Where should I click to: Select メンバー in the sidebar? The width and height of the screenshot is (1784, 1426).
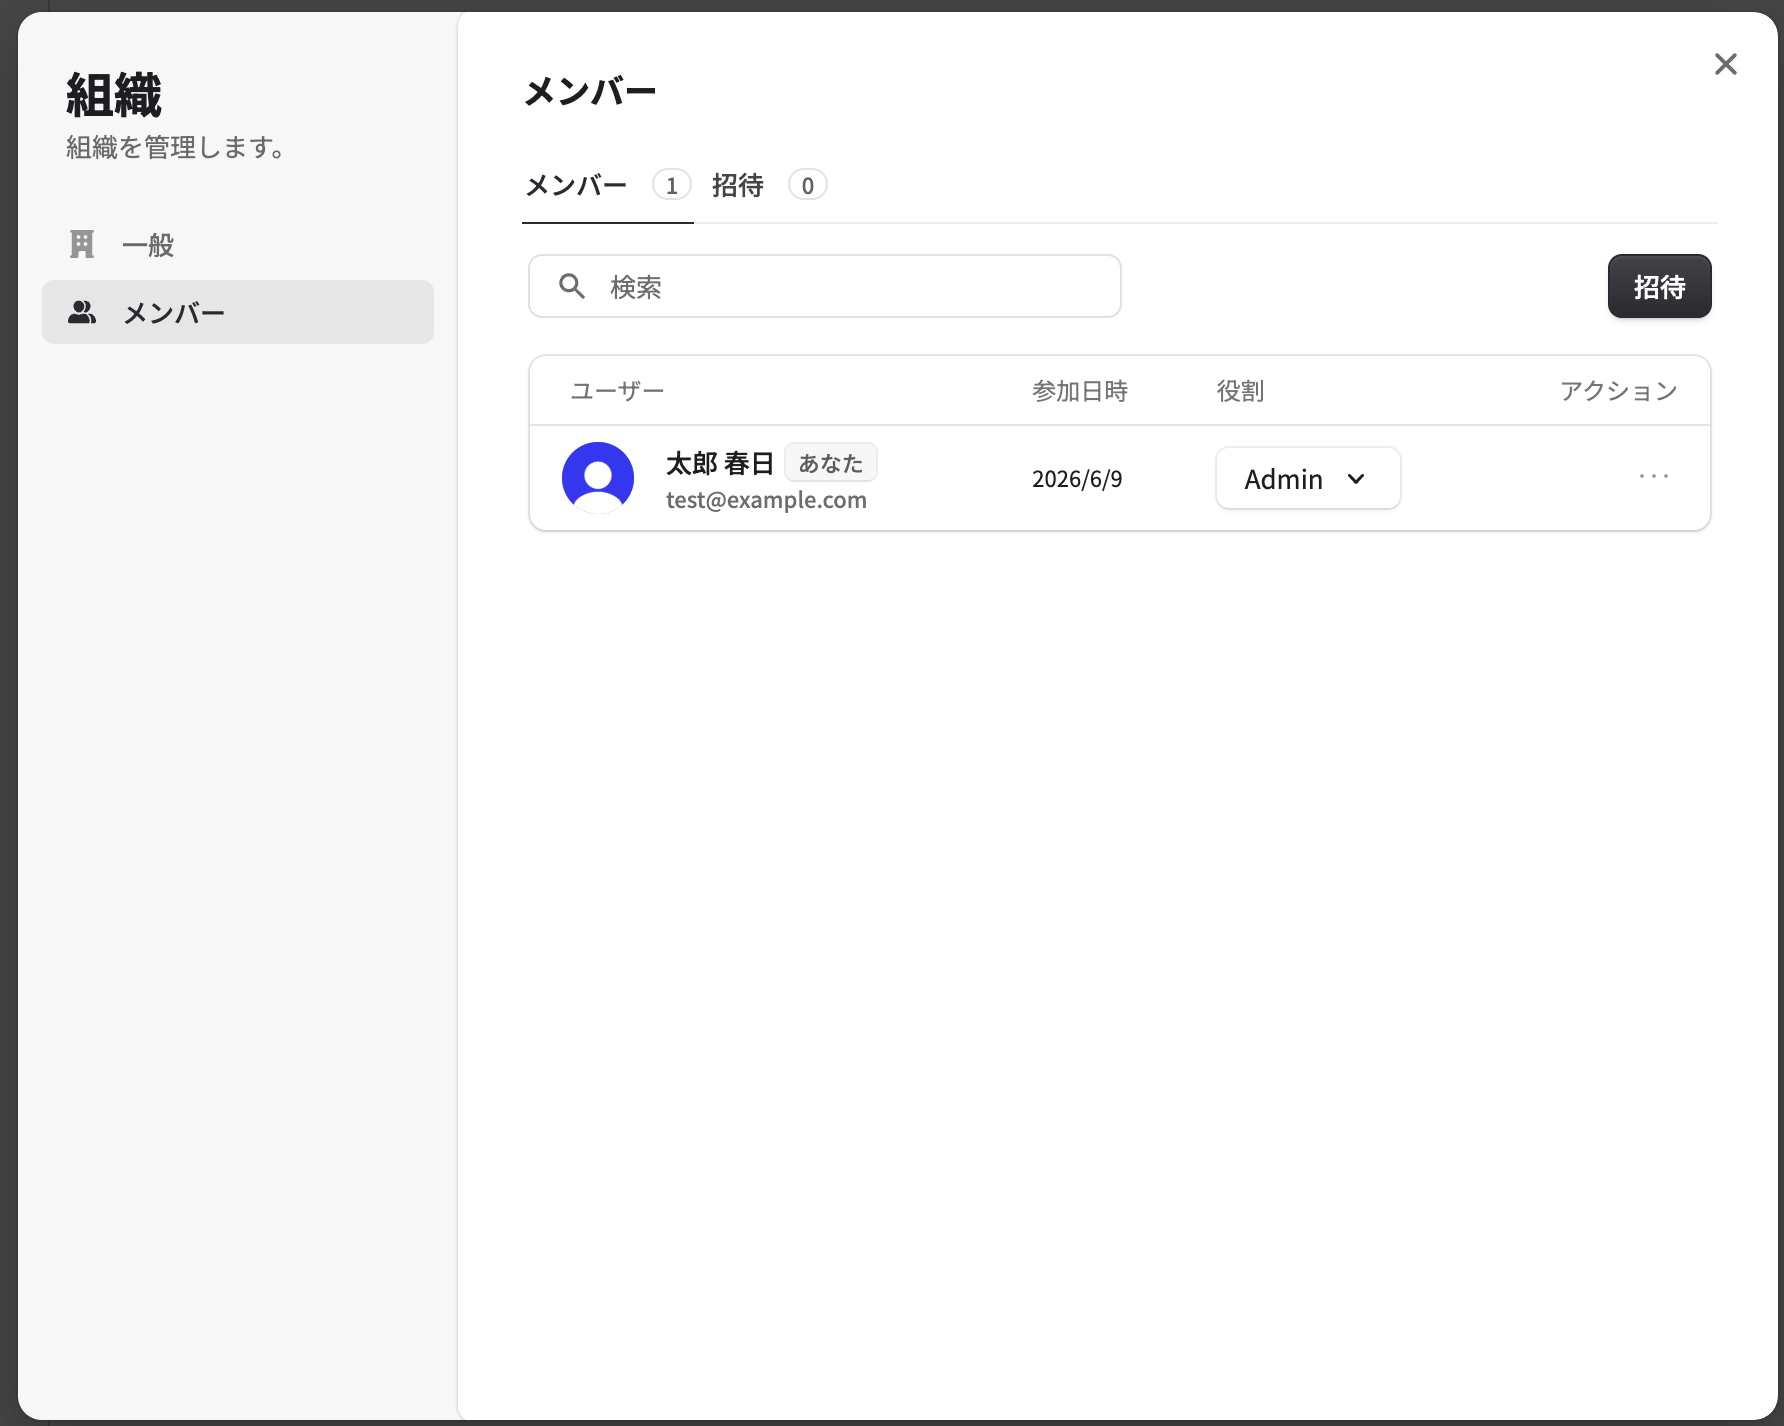click(238, 312)
